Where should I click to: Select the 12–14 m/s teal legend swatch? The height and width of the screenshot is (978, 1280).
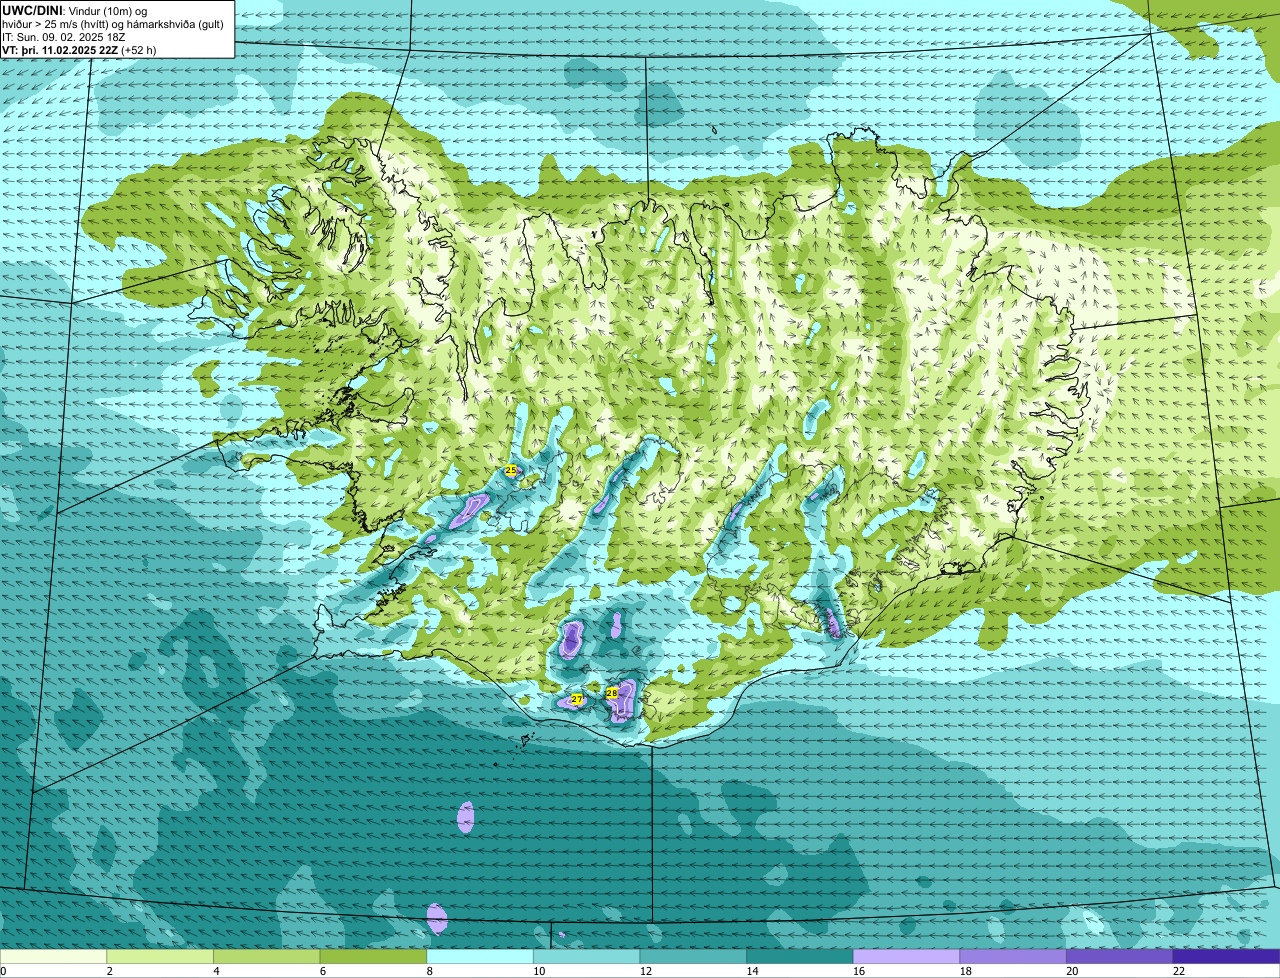(x=693, y=956)
